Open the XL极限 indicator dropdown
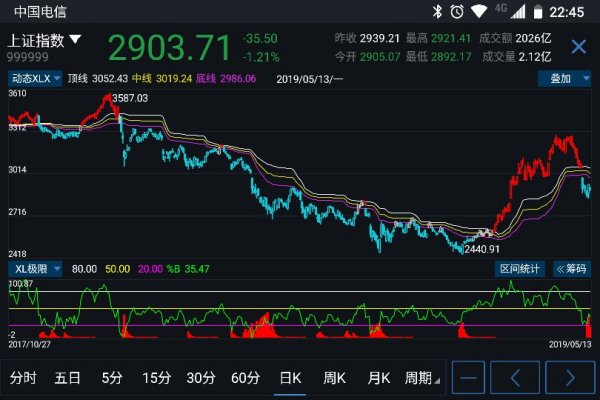The height and width of the screenshot is (400, 600). point(35,269)
